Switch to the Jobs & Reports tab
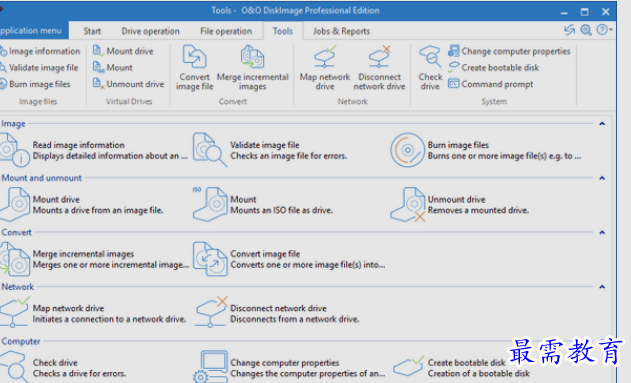 (x=341, y=31)
